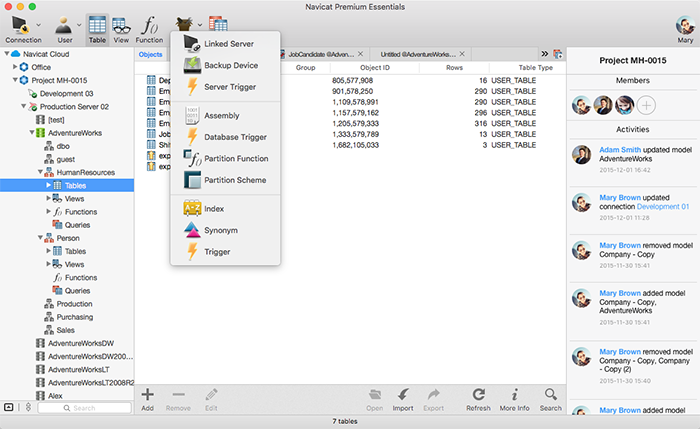Screen dimensions: 700x429
Task: Click the Open folder button
Action: pos(375,400)
